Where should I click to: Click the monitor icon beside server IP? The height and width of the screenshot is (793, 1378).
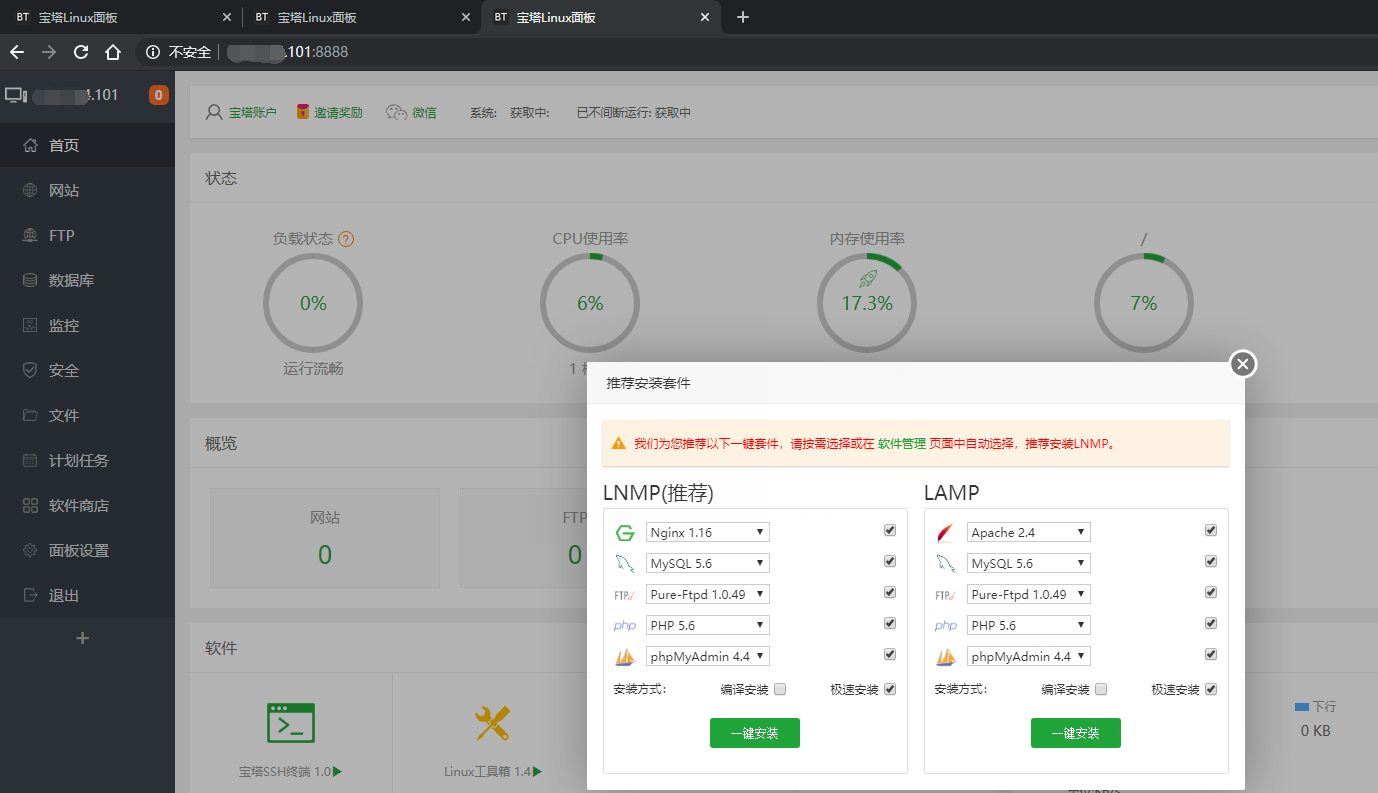[15, 95]
